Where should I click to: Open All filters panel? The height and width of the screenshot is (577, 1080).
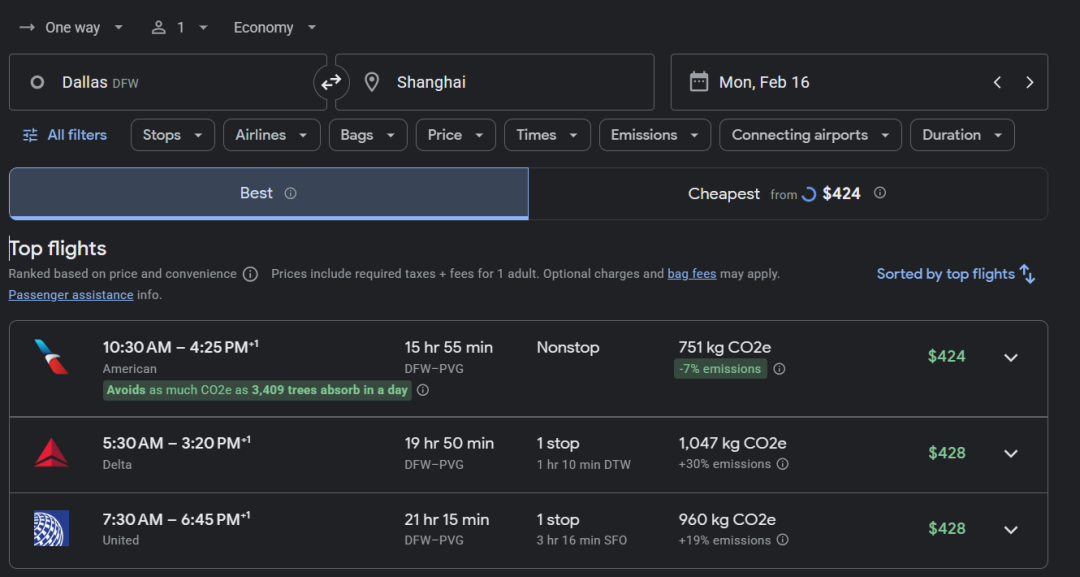[65, 135]
